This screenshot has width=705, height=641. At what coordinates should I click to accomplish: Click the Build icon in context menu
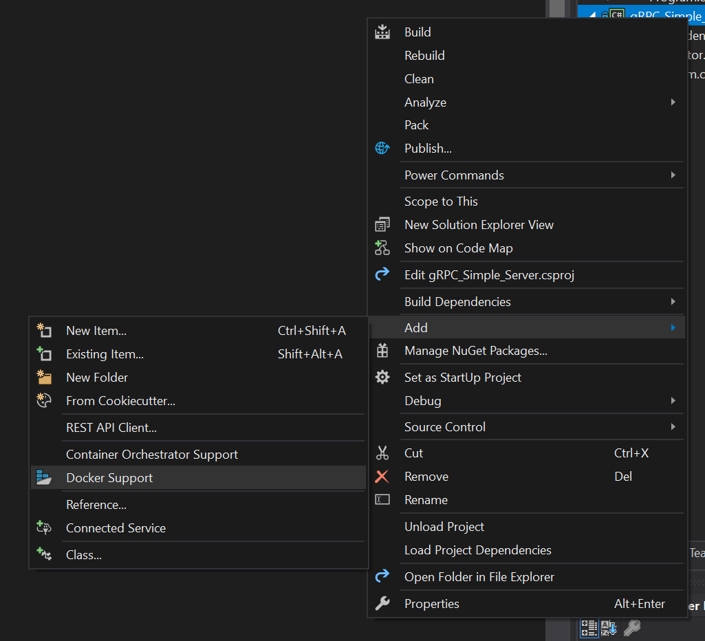click(x=382, y=32)
